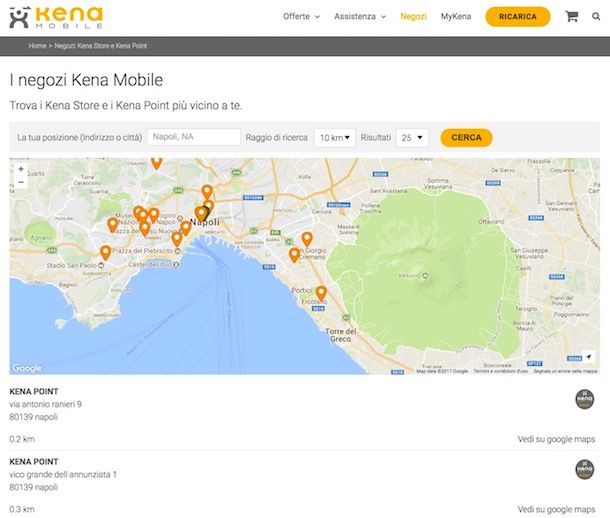The height and width of the screenshot is (518, 610).
Task: Select map pin left of San Giorgio a Cremano
Action: [x=294, y=255]
